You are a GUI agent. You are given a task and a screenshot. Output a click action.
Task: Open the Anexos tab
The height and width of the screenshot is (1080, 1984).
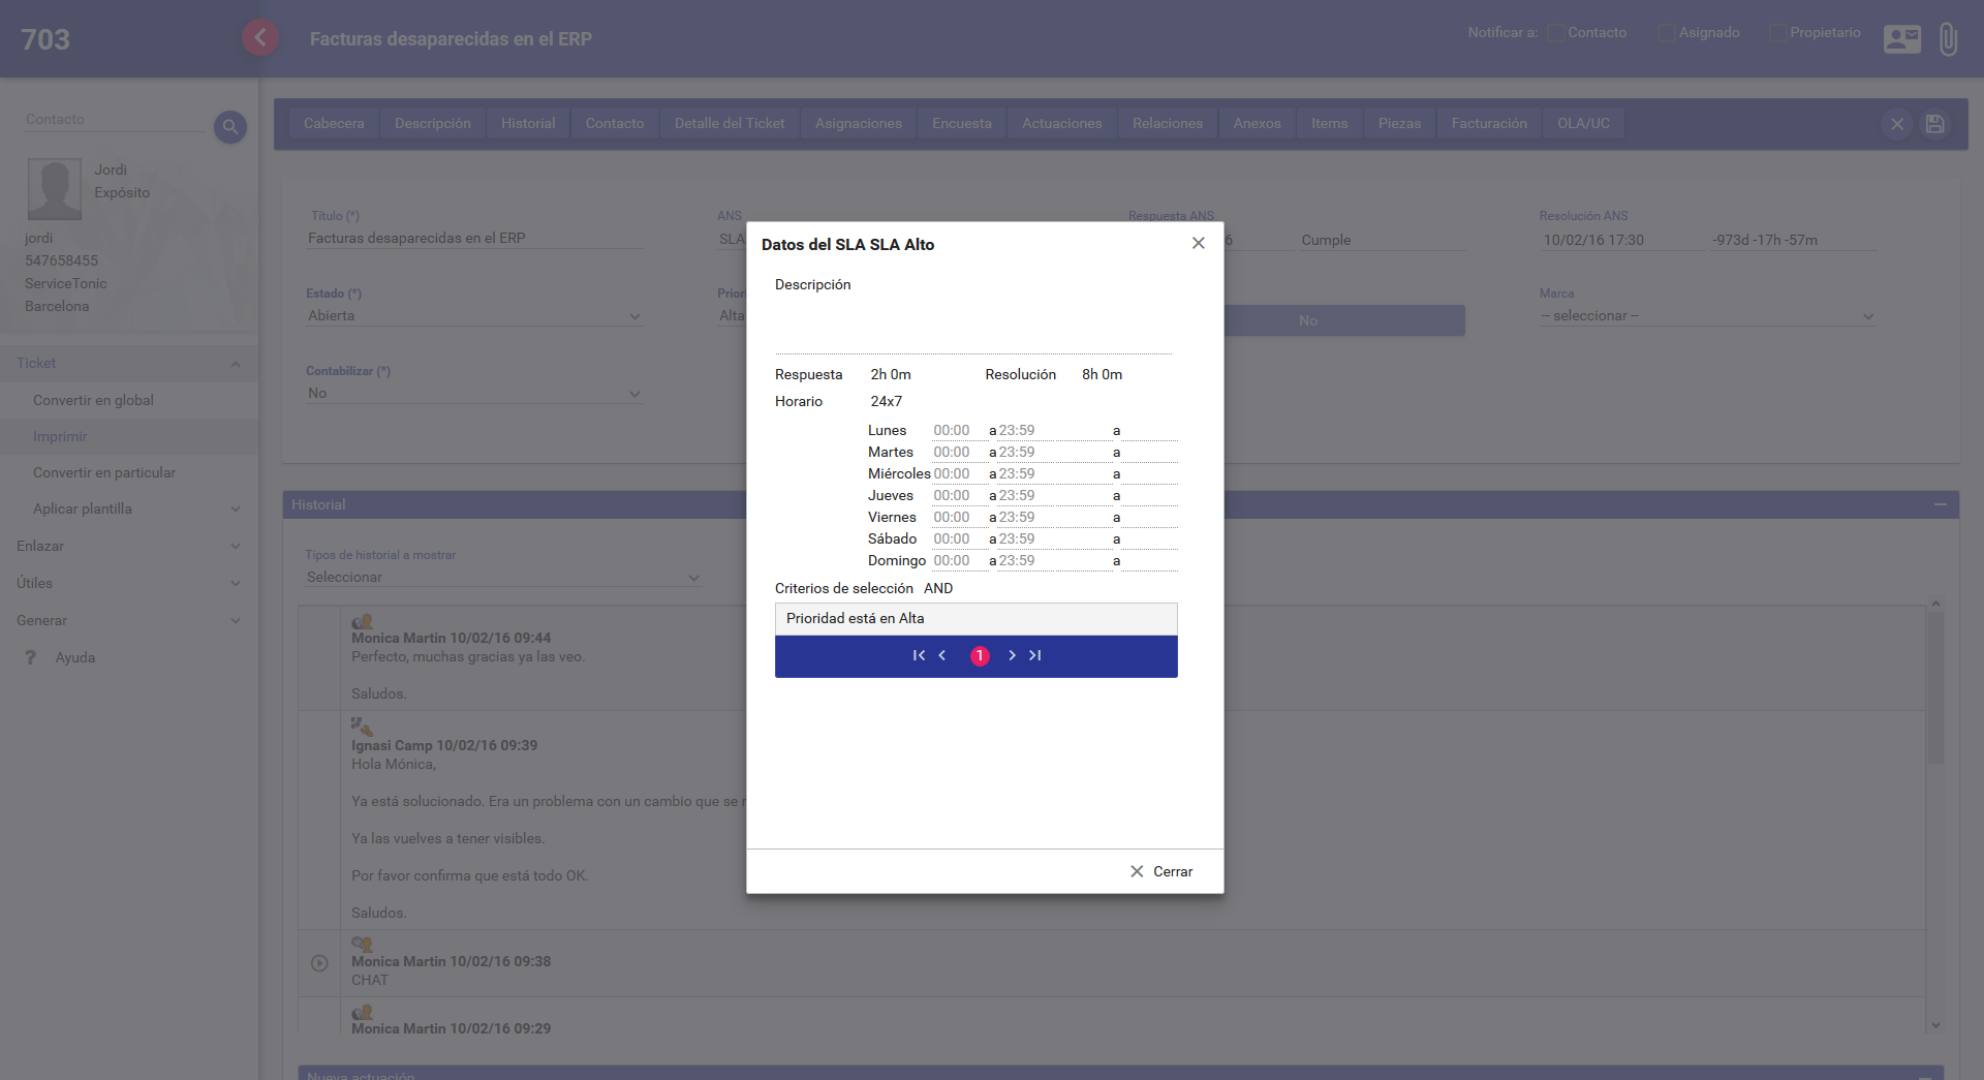(x=1257, y=123)
